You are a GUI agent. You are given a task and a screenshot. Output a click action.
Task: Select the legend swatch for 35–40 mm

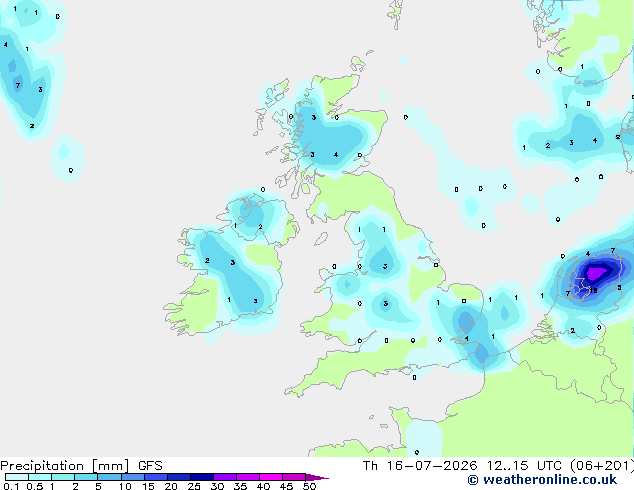click(247, 477)
